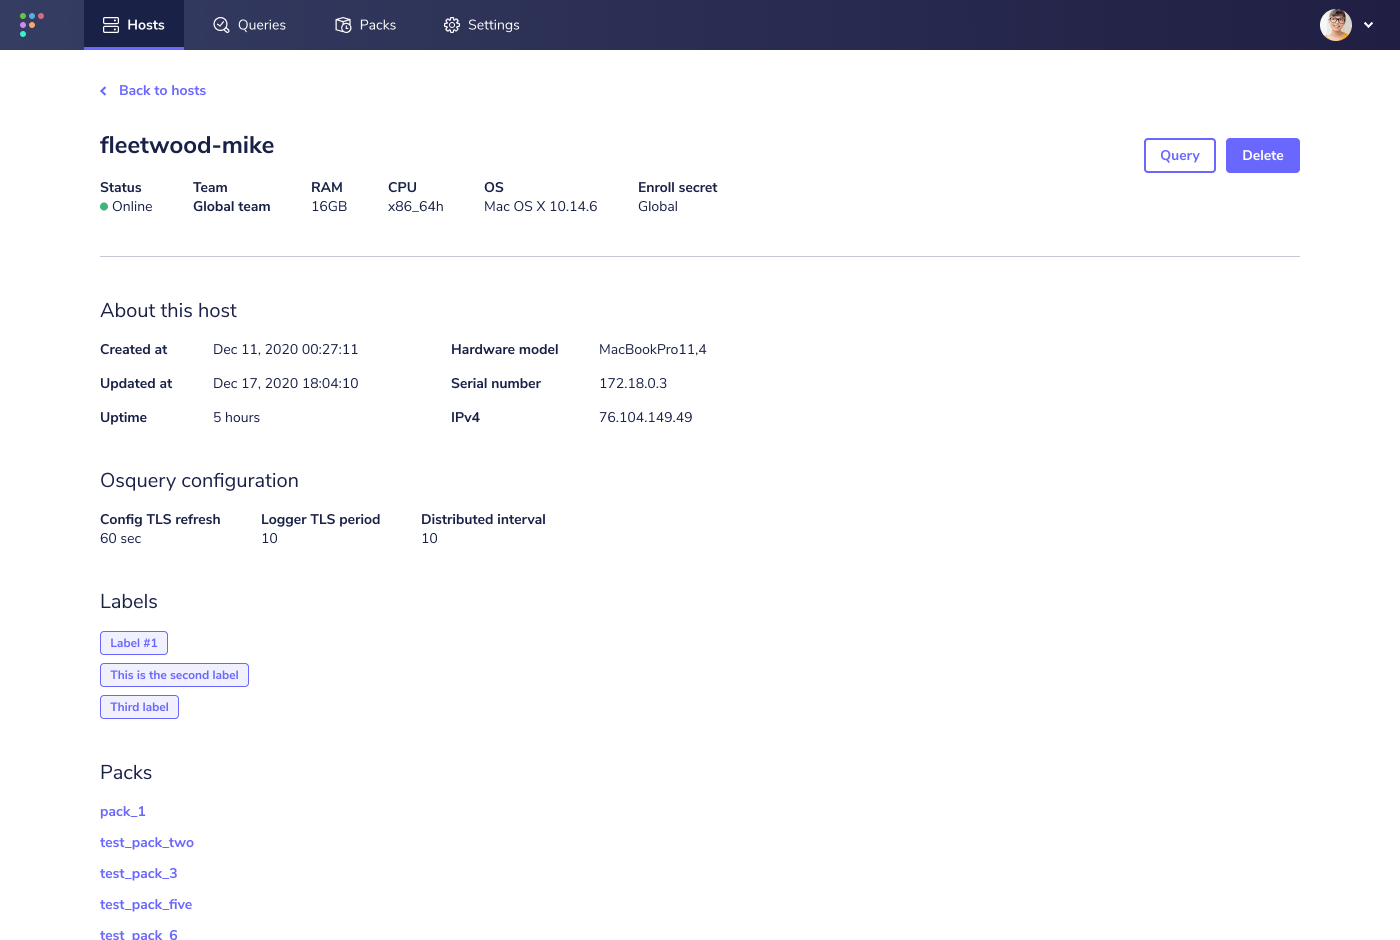
Task: Expand the user account dropdown arrow
Action: (1369, 25)
